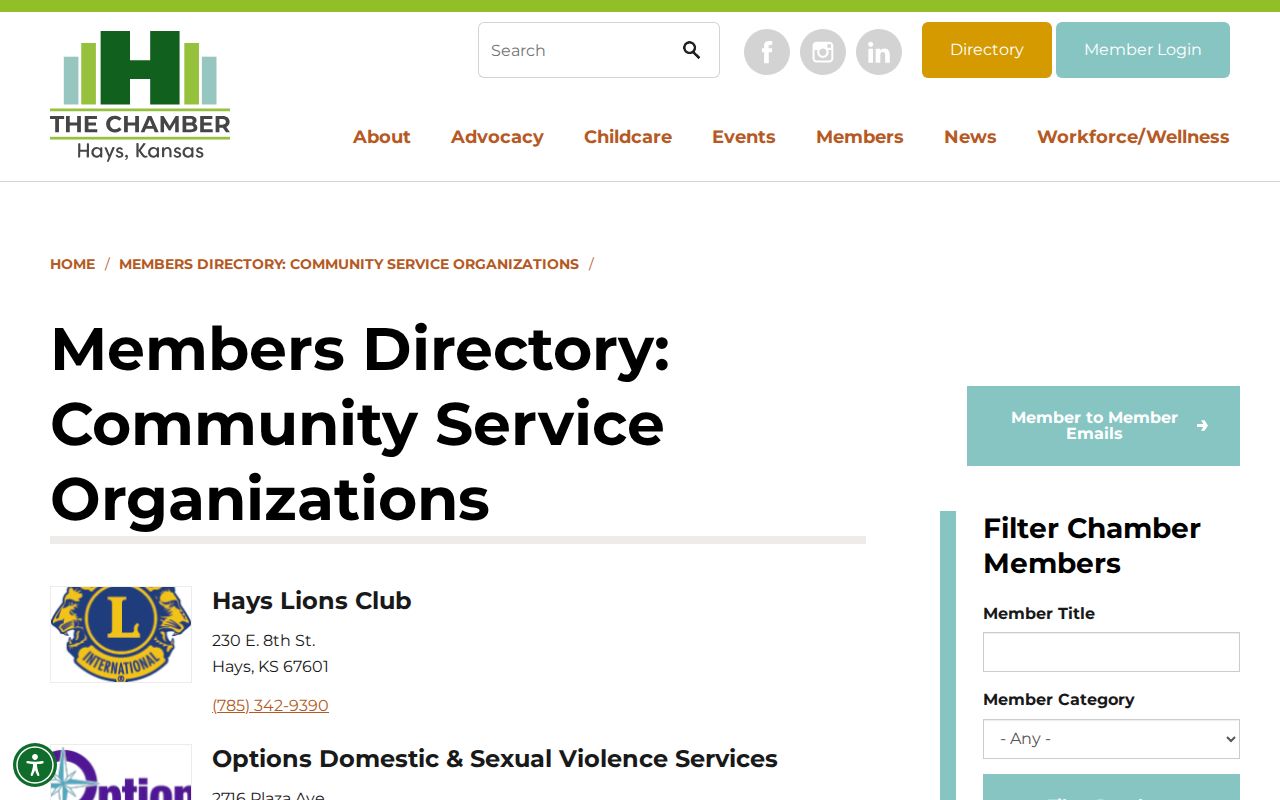This screenshot has height=800, width=1280.
Task: Open the Workforce/Wellness menu
Action: tap(1133, 137)
